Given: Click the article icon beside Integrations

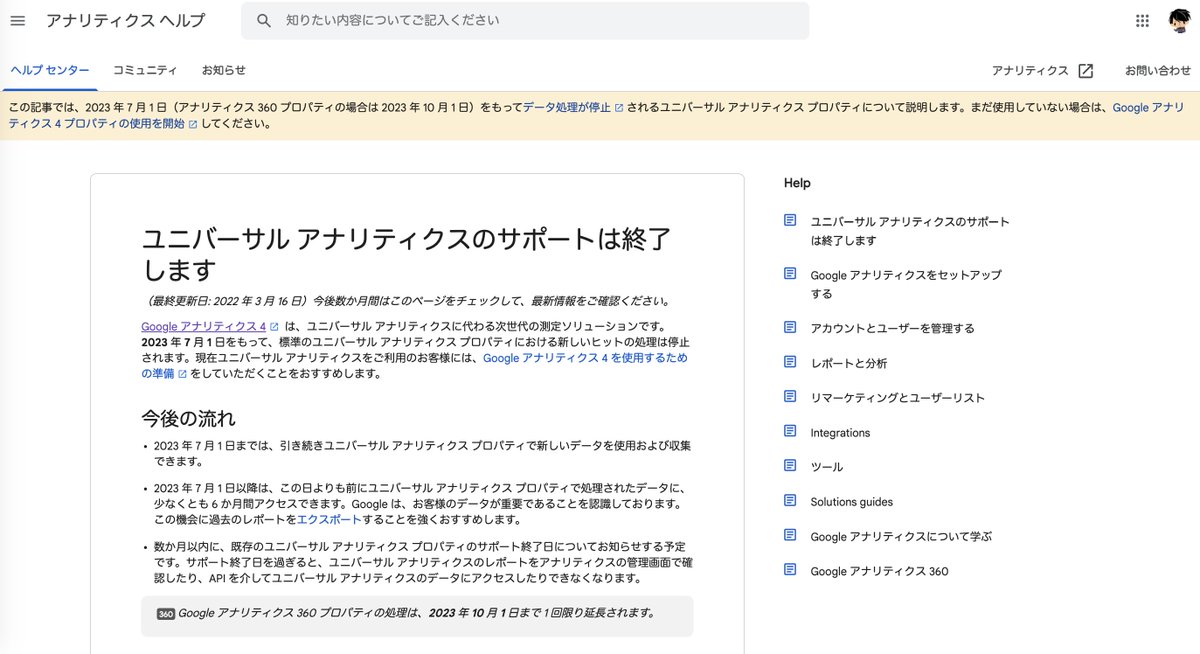Looking at the screenshot, I should coord(790,432).
